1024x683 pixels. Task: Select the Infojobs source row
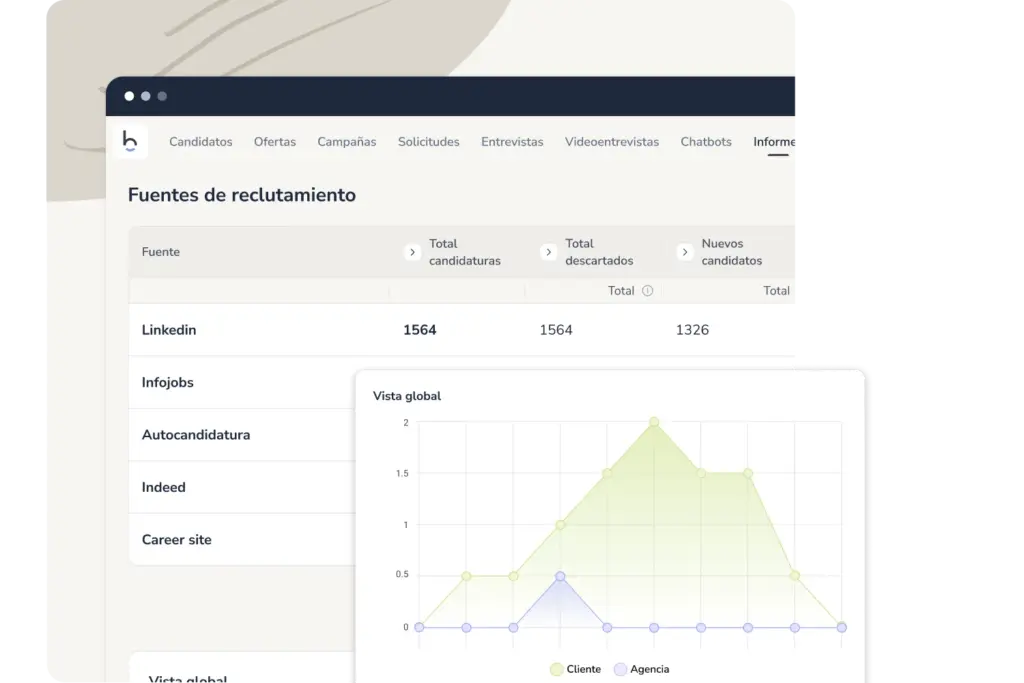[242, 383]
